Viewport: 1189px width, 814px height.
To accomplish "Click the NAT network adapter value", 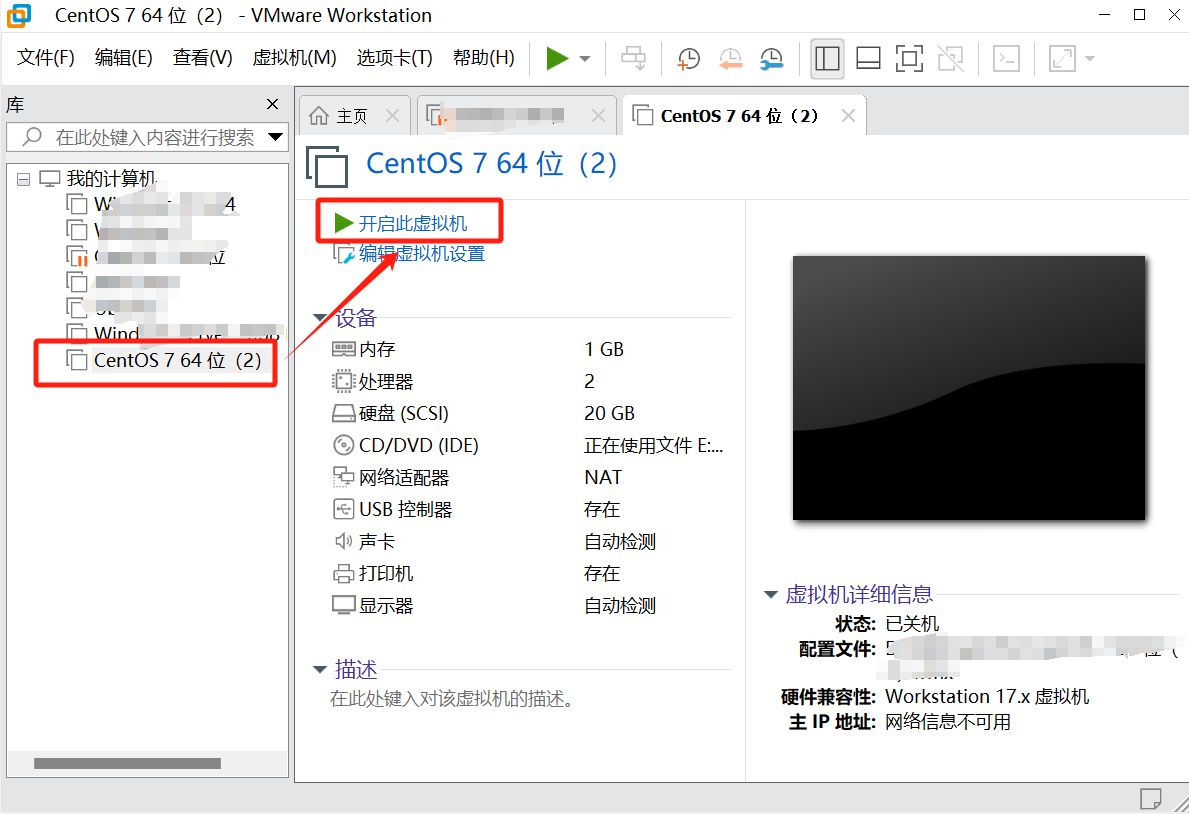I will (604, 477).
